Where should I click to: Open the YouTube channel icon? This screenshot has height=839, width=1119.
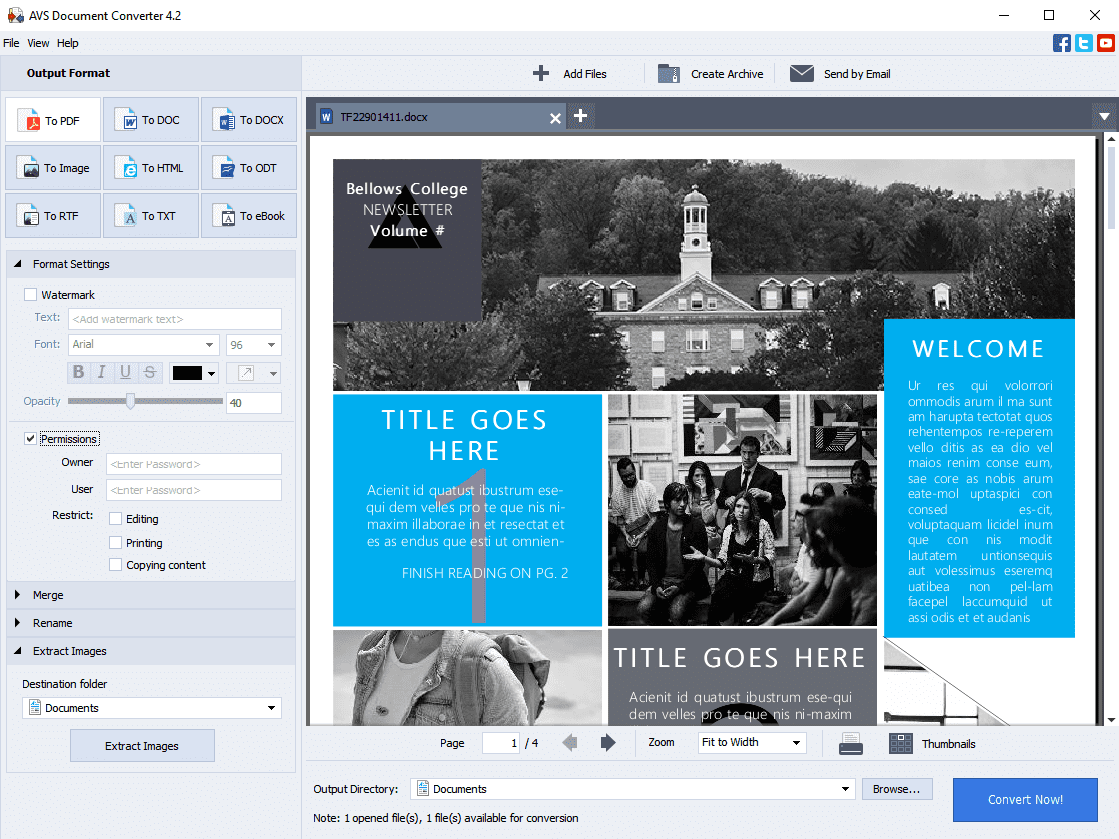point(1106,43)
